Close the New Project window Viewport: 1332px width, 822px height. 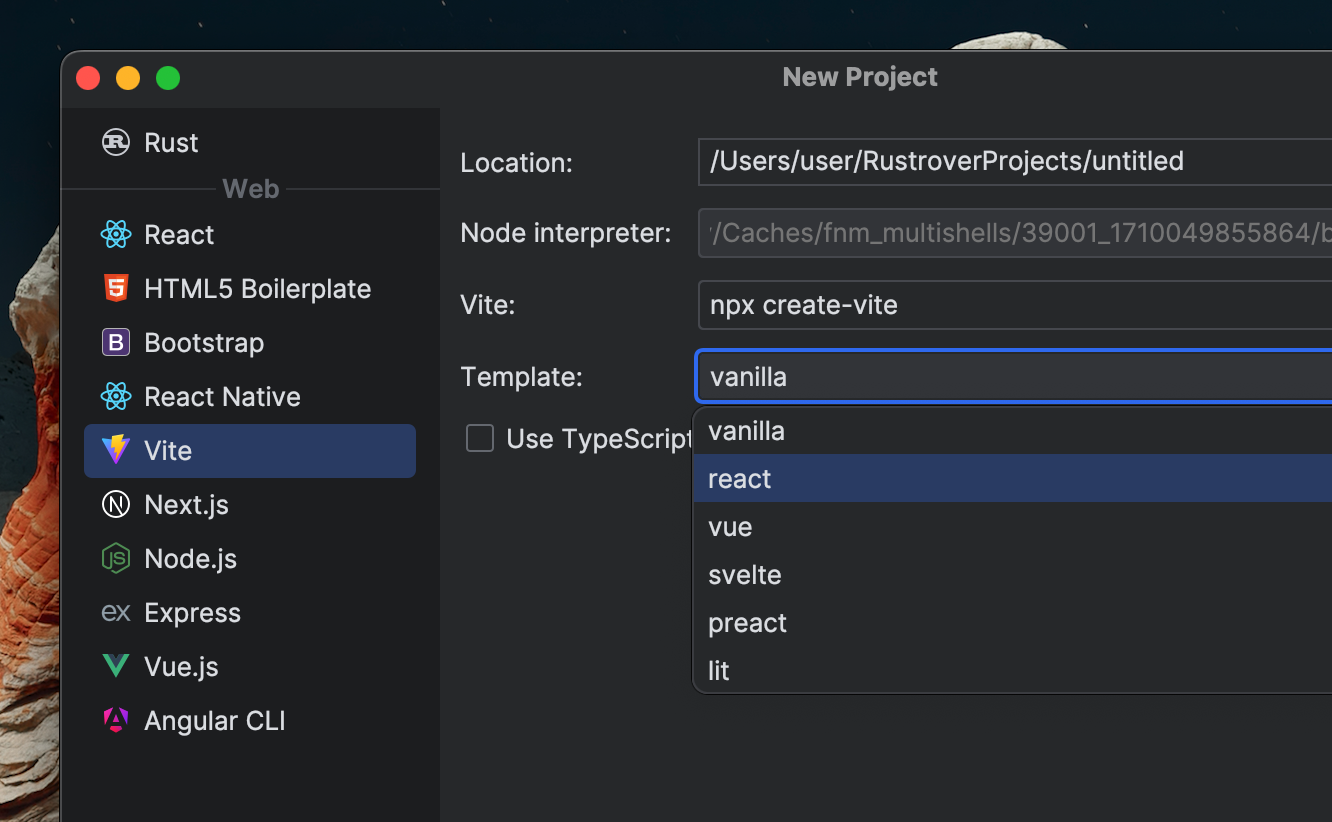(88, 78)
